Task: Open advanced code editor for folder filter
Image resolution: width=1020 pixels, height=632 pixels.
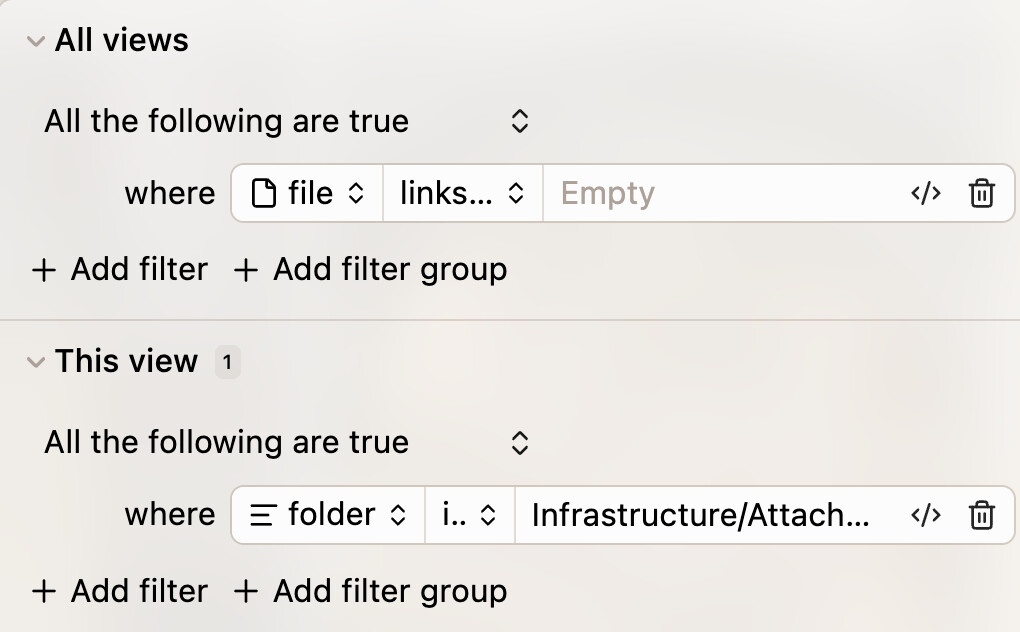Action: [926, 514]
